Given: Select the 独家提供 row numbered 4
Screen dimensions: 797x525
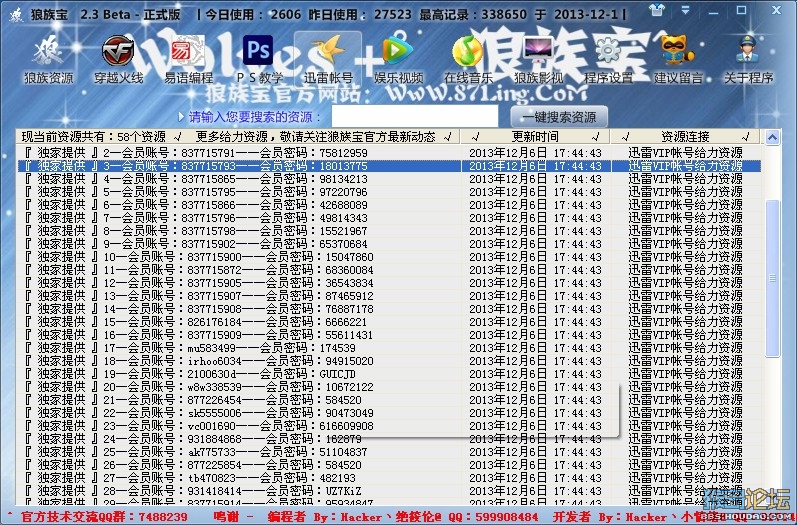Looking at the screenshot, I should [x=389, y=179].
